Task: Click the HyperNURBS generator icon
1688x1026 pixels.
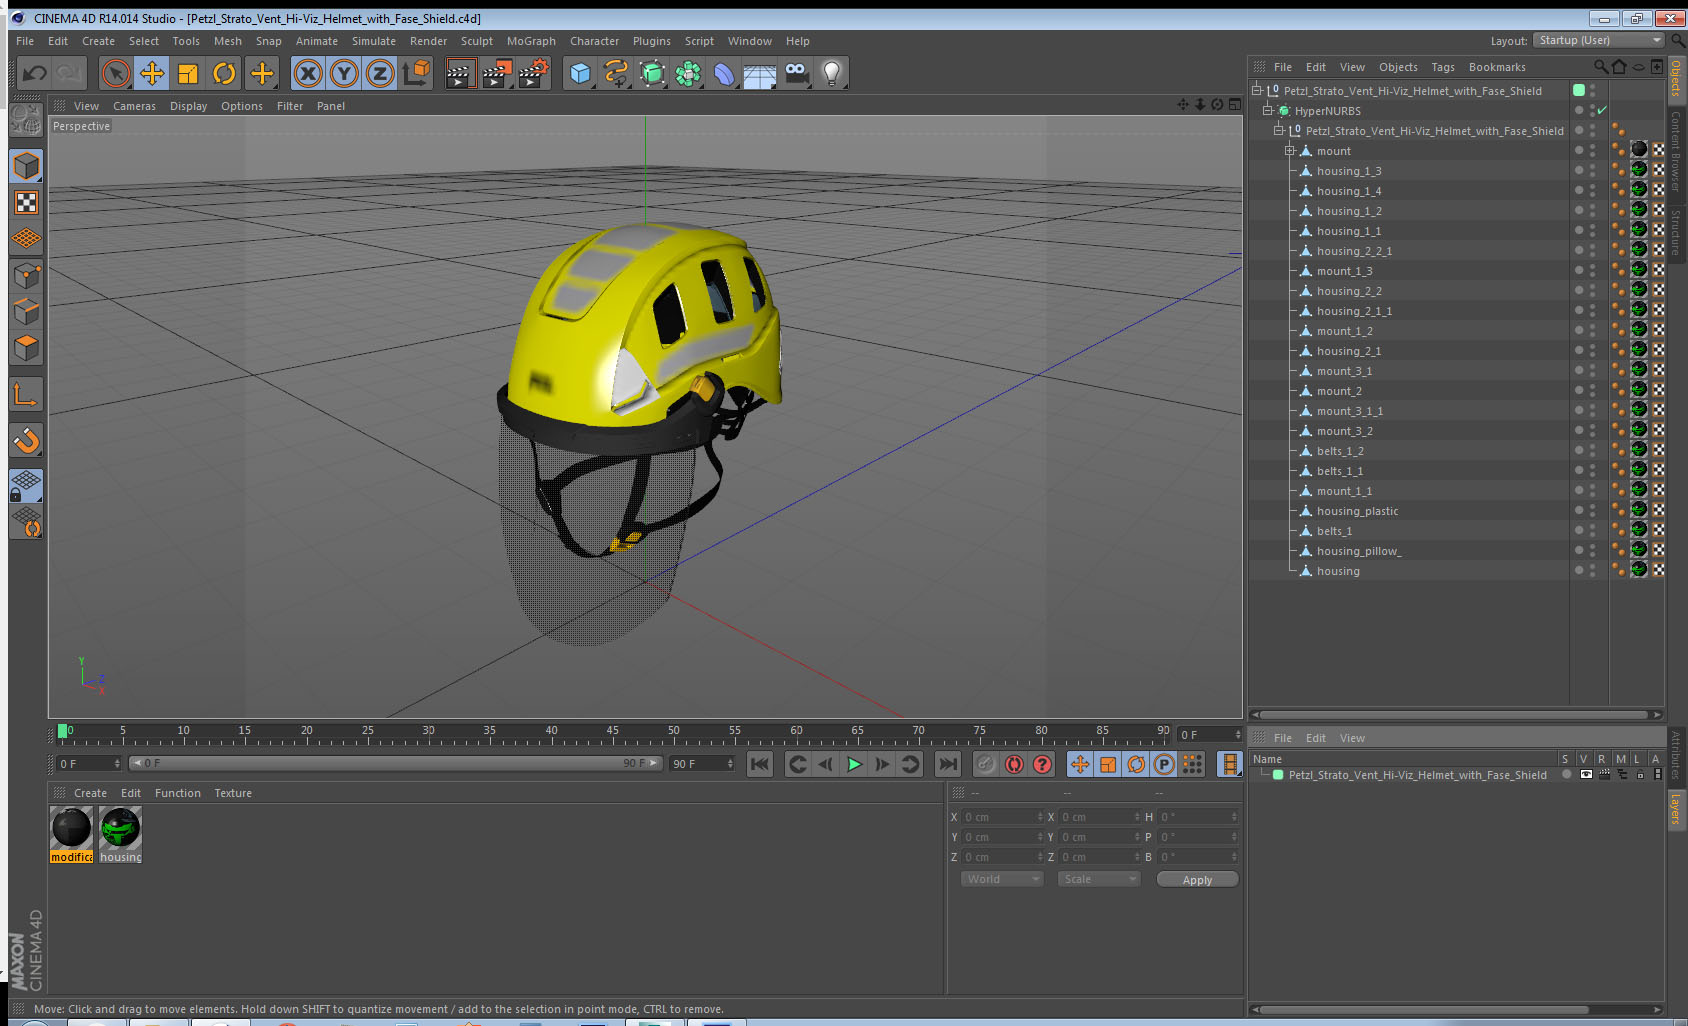Action: (652, 73)
